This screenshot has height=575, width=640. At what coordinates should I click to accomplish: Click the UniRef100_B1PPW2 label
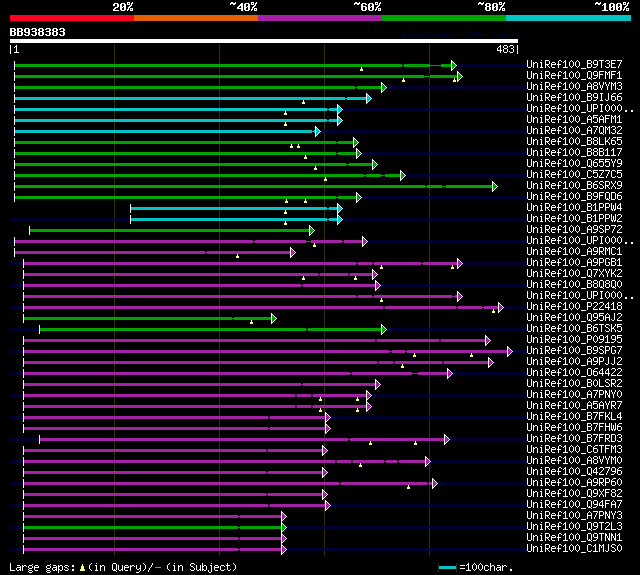click(x=574, y=219)
